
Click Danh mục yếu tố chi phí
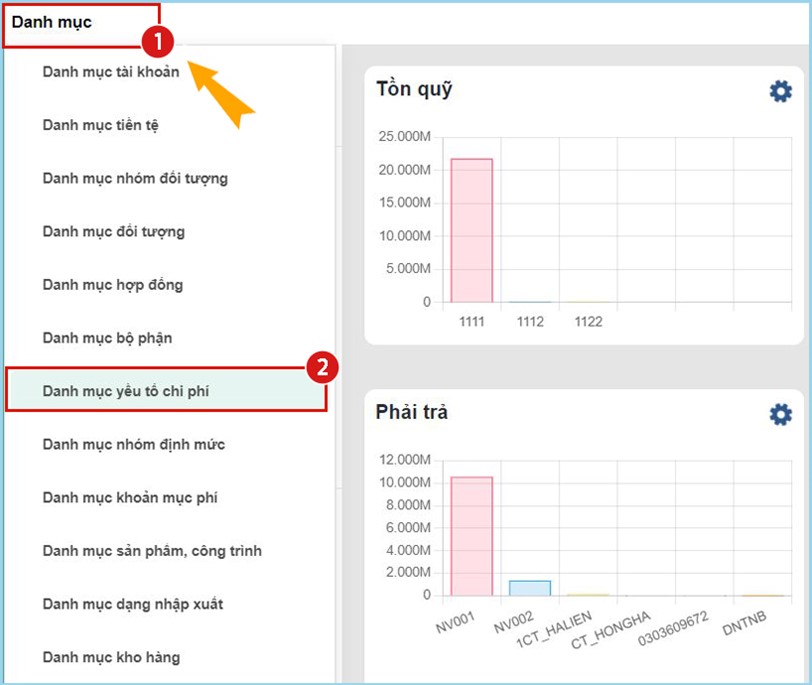(125, 391)
